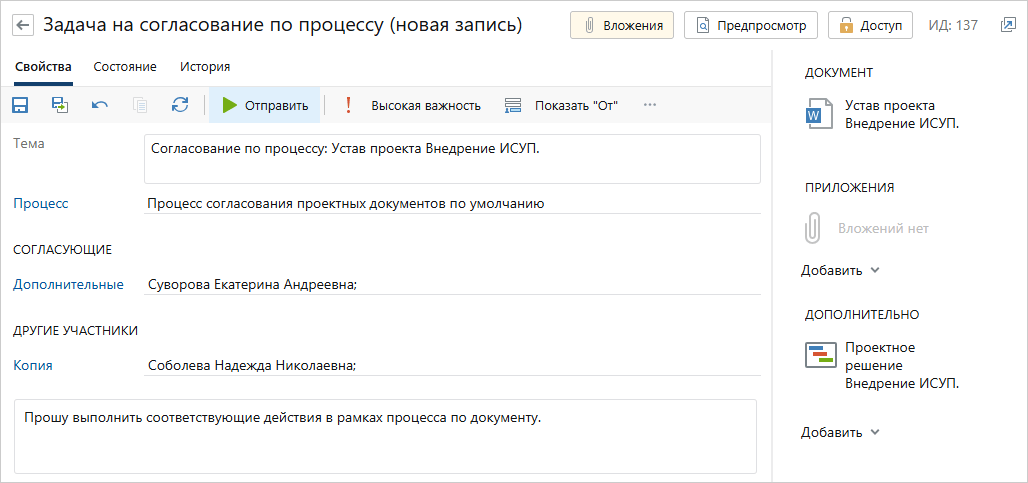
Task: Save the task with the floppy disk icon
Action: coord(20,105)
